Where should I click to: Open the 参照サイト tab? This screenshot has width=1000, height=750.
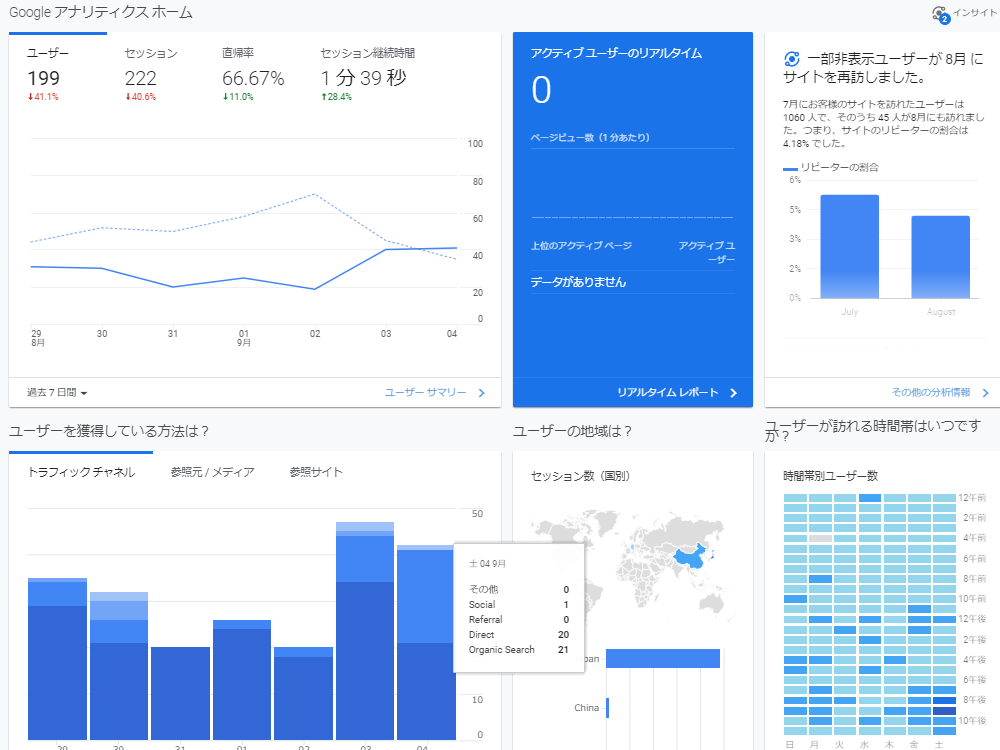coord(316,472)
